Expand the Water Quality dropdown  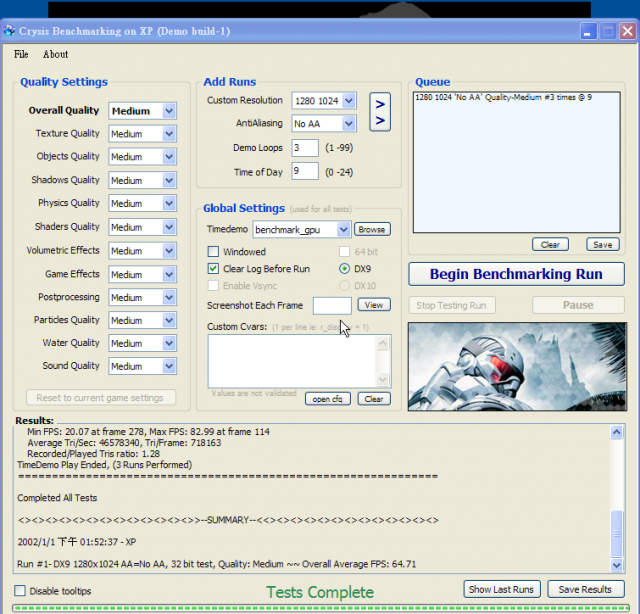click(x=169, y=343)
